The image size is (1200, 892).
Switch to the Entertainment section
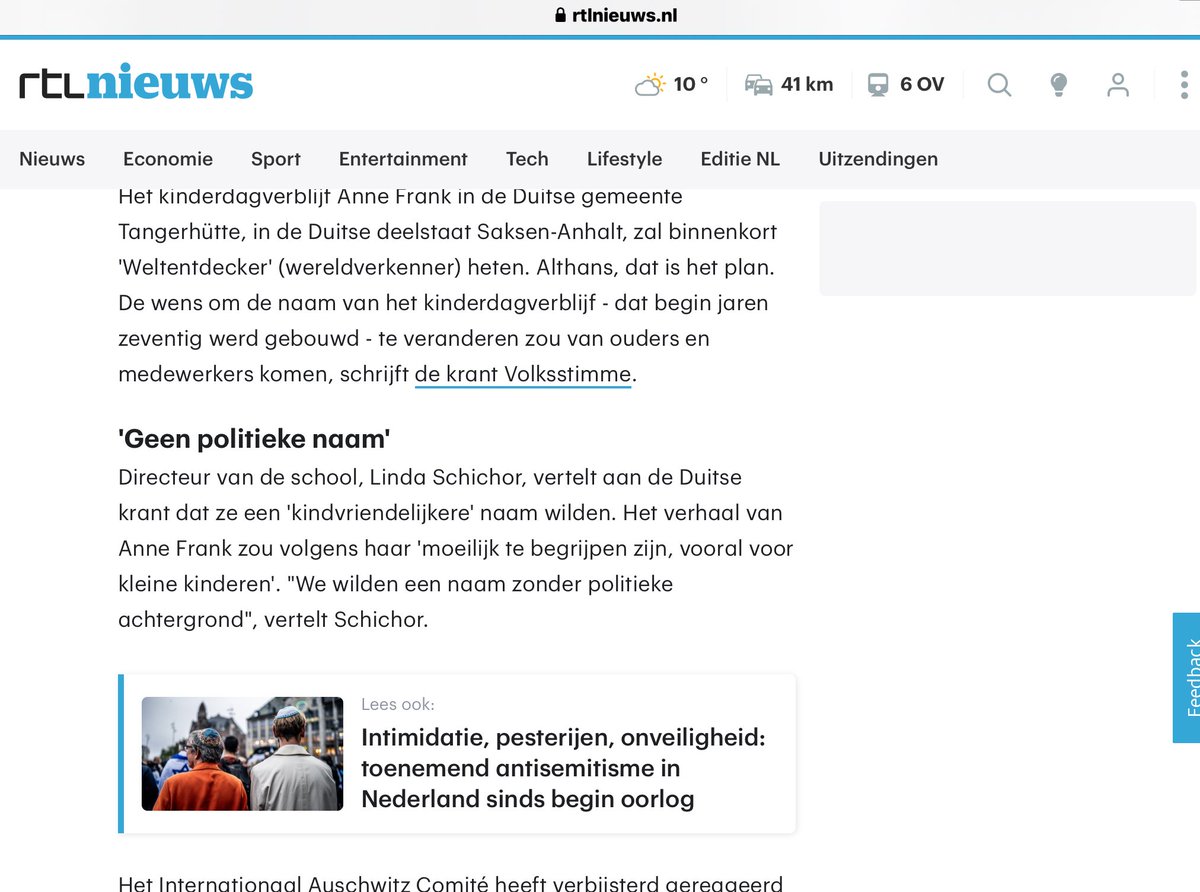[x=403, y=159]
